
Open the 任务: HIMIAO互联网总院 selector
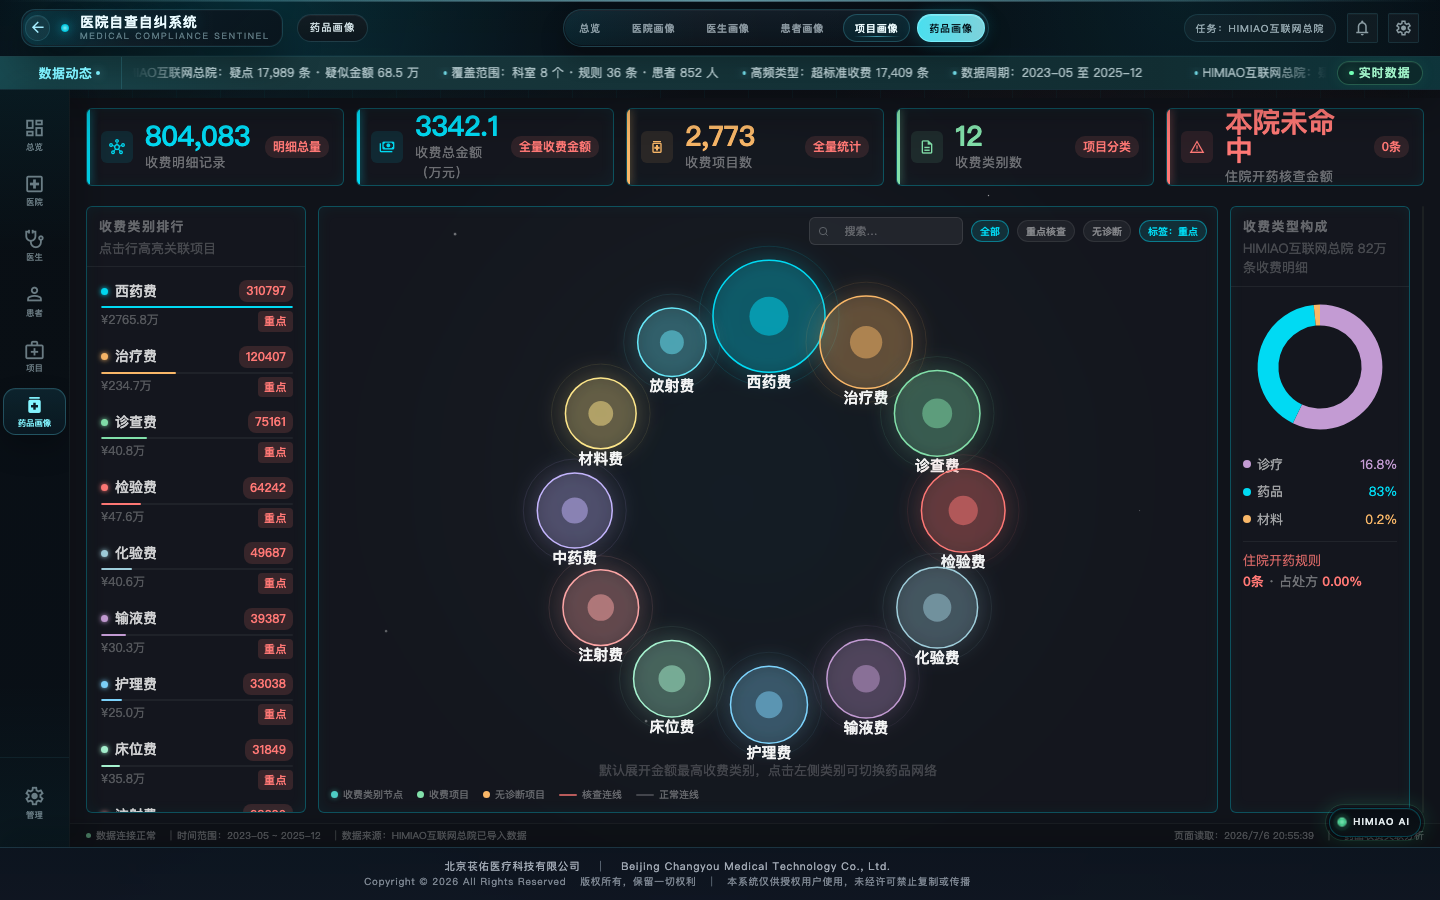pyautogui.click(x=1259, y=28)
